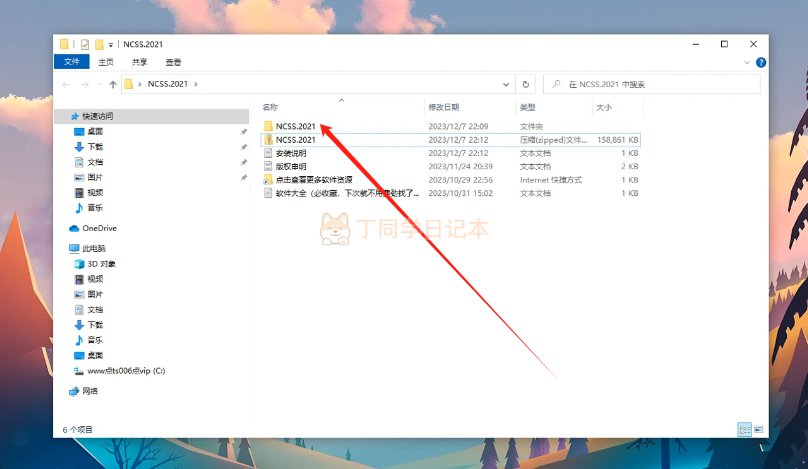Click the NCSS.2021 breadcrumb in address bar
Image resolution: width=808 pixels, height=469 pixels.
167,84
